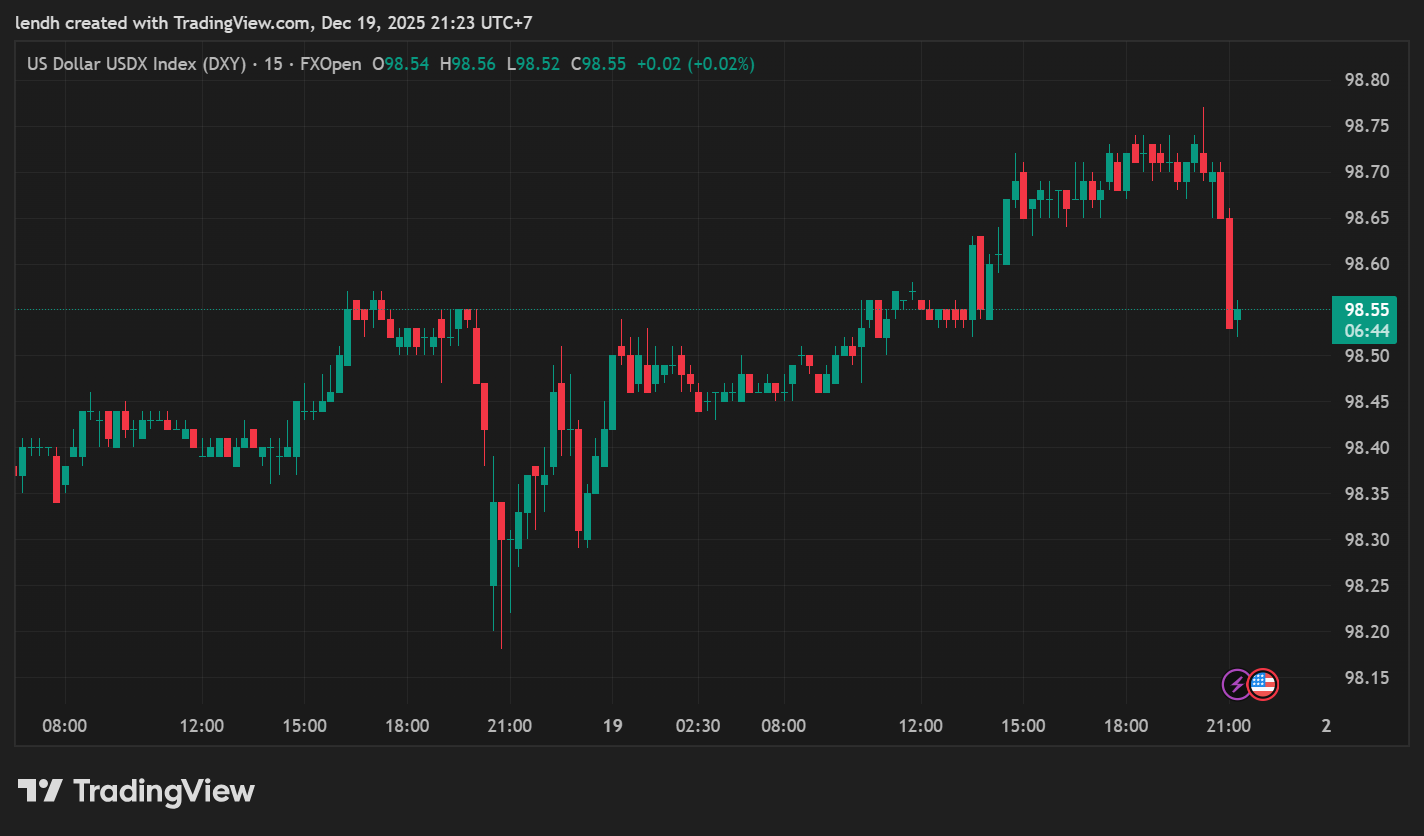Click the close value C98.55
This screenshot has width=1424, height=836.
click(598, 64)
